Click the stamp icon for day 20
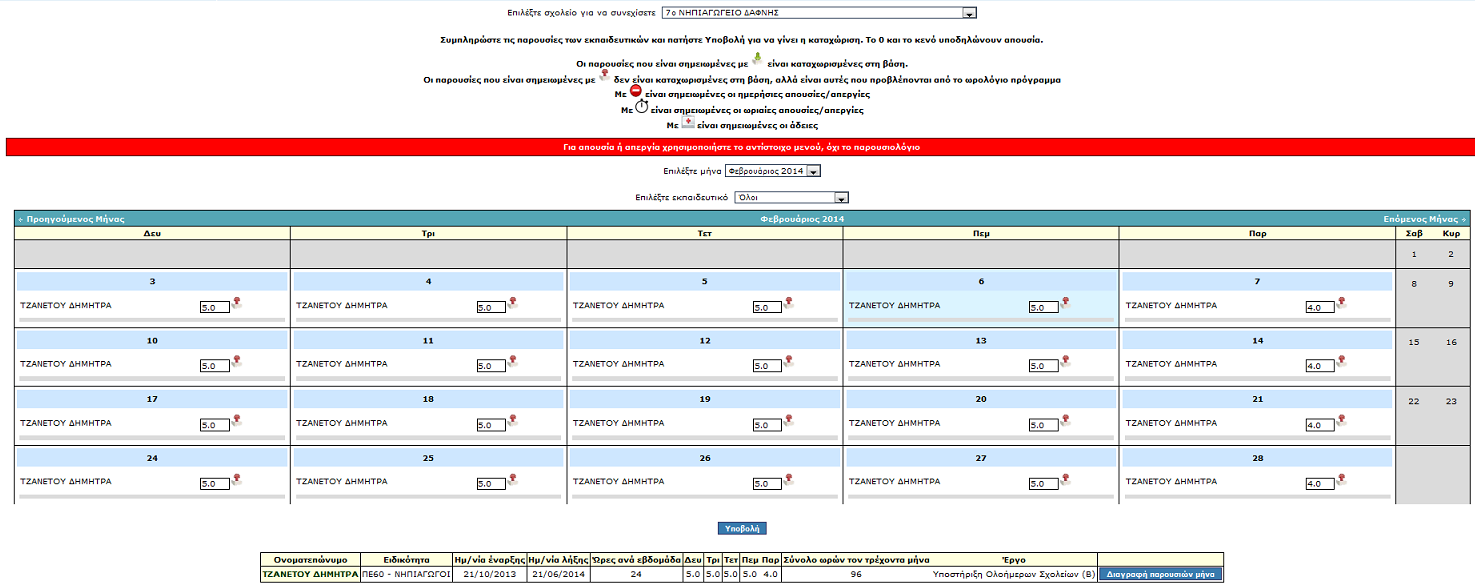Image resolution: width=1476 pixels, height=588 pixels. coord(1066,421)
